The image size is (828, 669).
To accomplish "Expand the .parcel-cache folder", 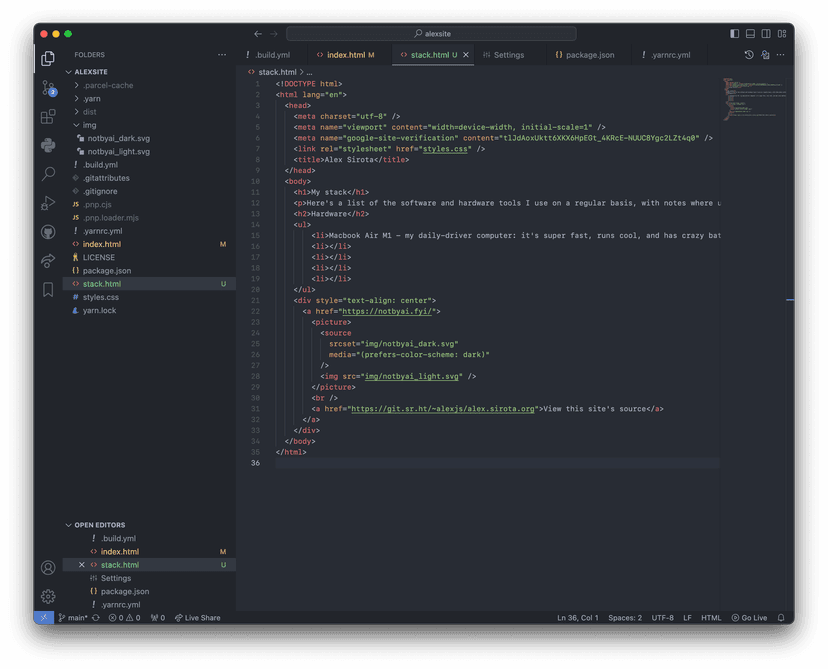I will pyautogui.click(x=107, y=85).
